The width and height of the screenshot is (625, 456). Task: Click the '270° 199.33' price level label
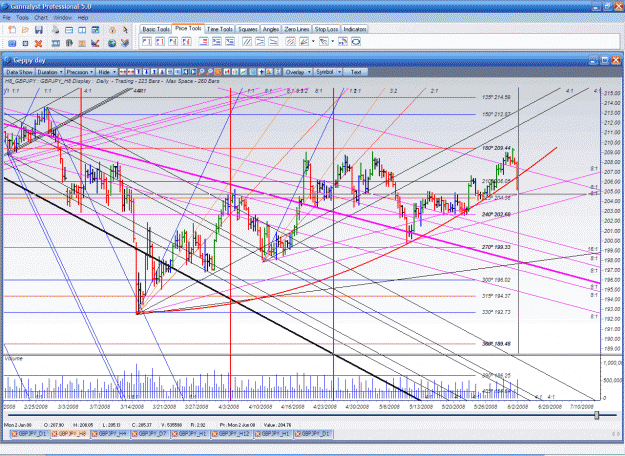click(496, 247)
